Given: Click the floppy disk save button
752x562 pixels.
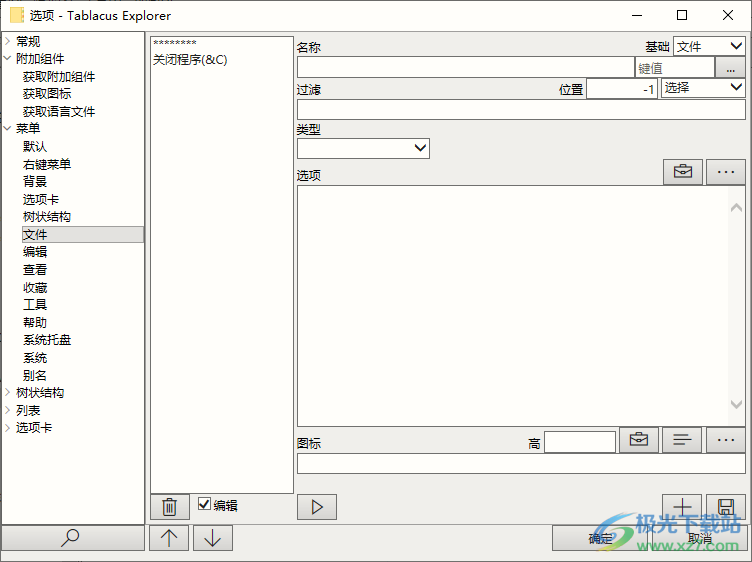Looking at the screenshot, I should [x=726, y=507].
